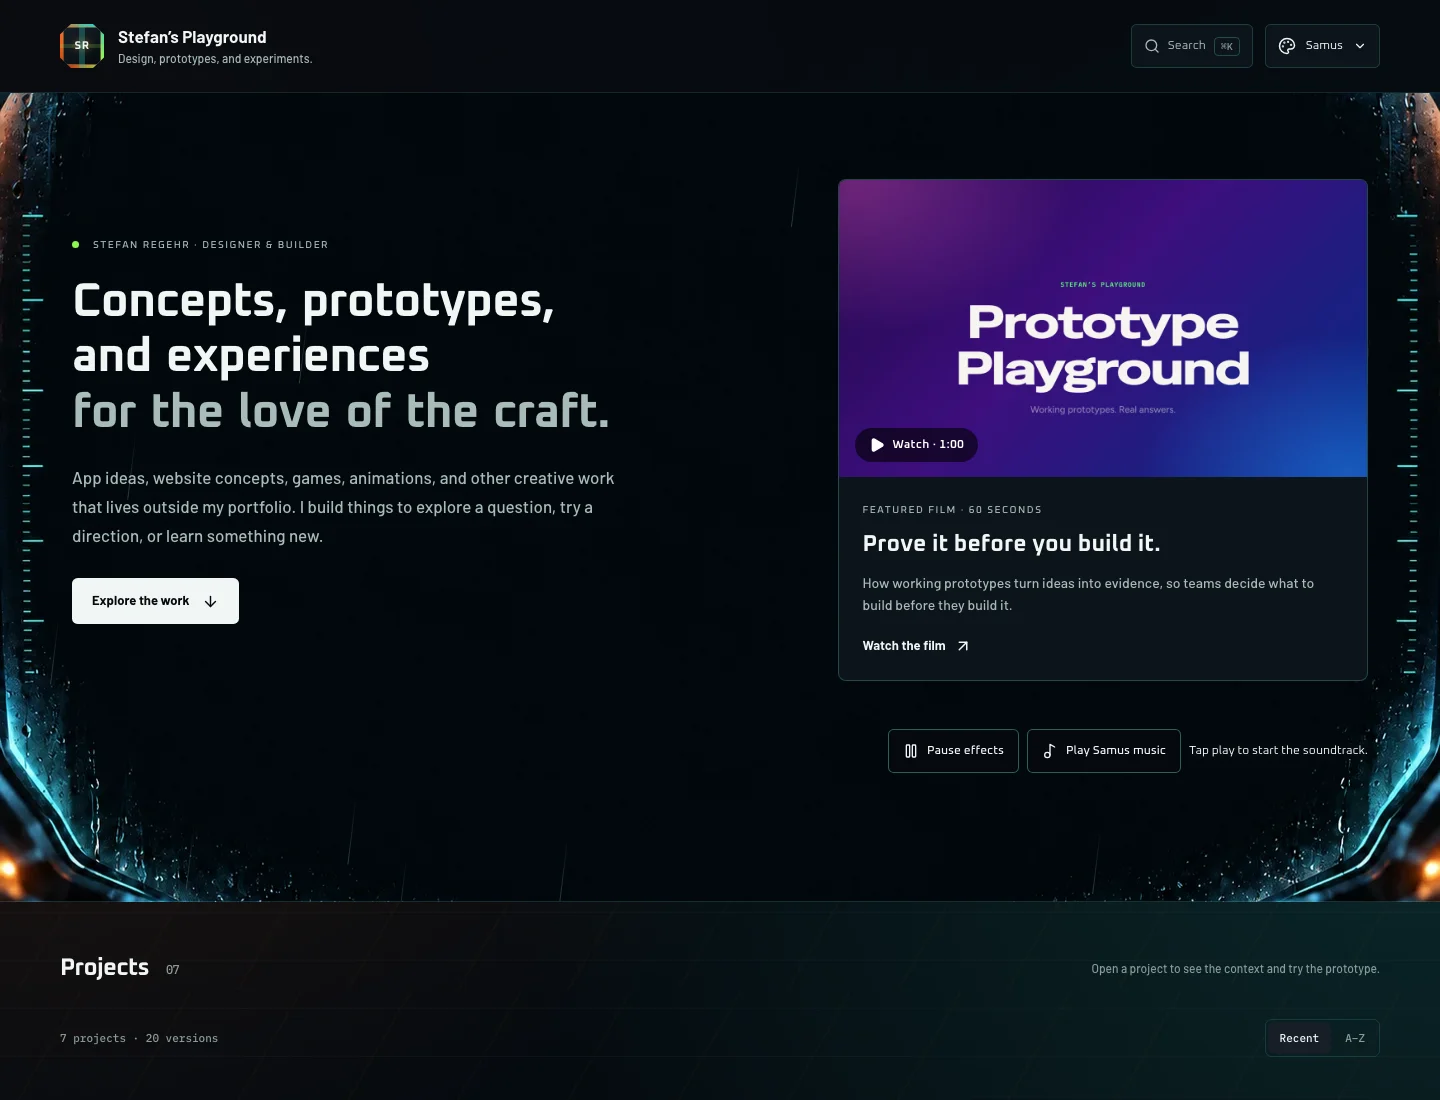This screenshot has height=1100, width=1440.
Task: Click the play triangle on the film
Action: tap(877, 445)
